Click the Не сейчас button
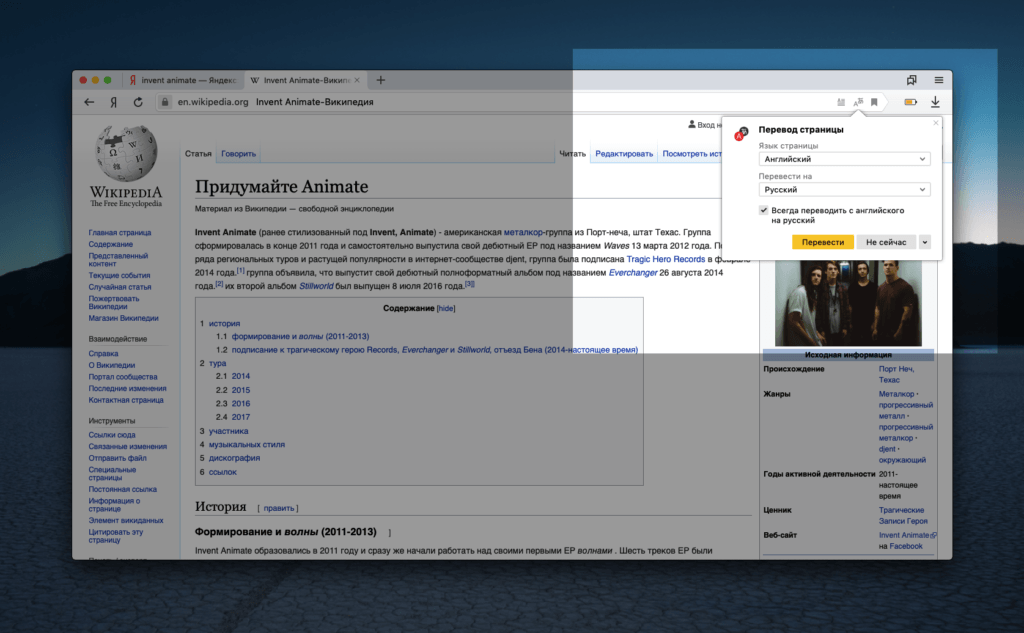This screenshot has height=633, width=1024. click(x=886, y=242)
